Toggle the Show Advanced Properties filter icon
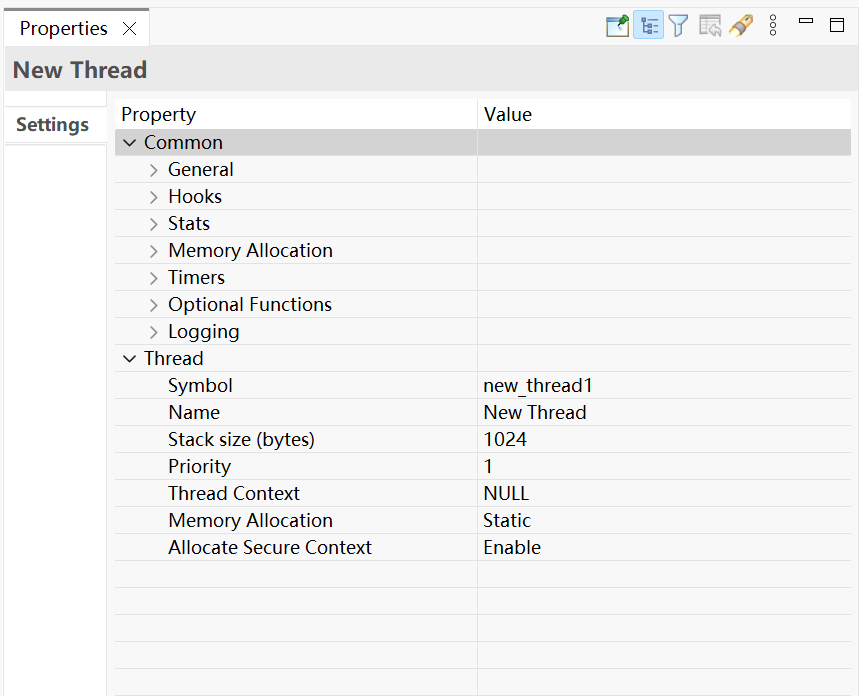 tap(678, 26)
